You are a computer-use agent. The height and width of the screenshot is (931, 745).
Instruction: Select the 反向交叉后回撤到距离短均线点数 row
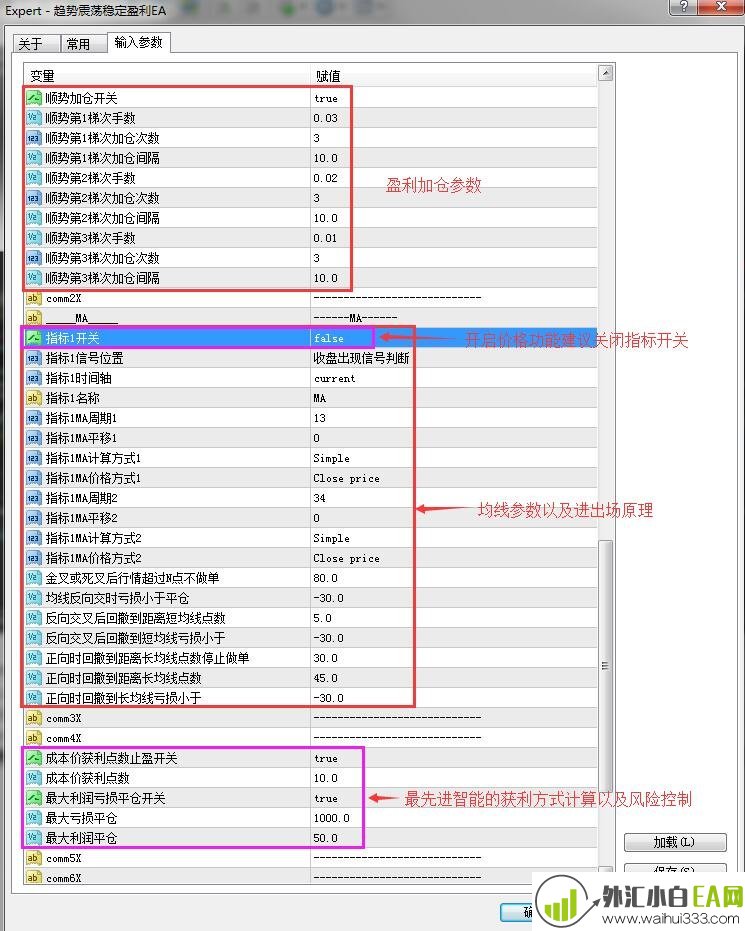tap(310, 618)
